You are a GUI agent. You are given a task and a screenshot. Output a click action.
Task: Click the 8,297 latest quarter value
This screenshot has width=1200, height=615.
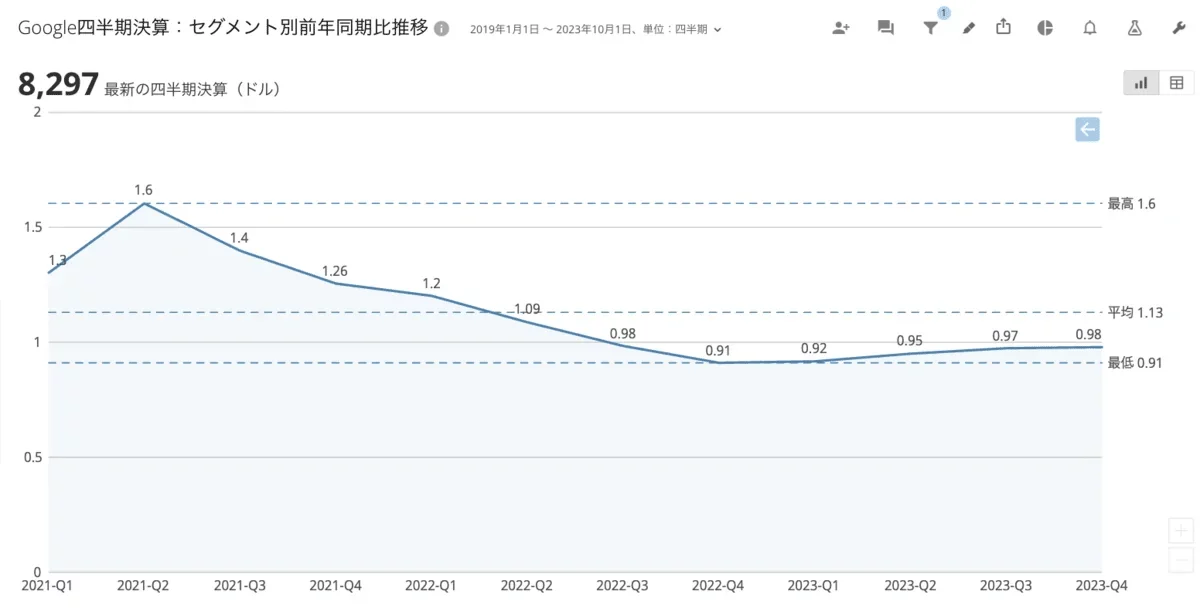click(x=58, y=86)
